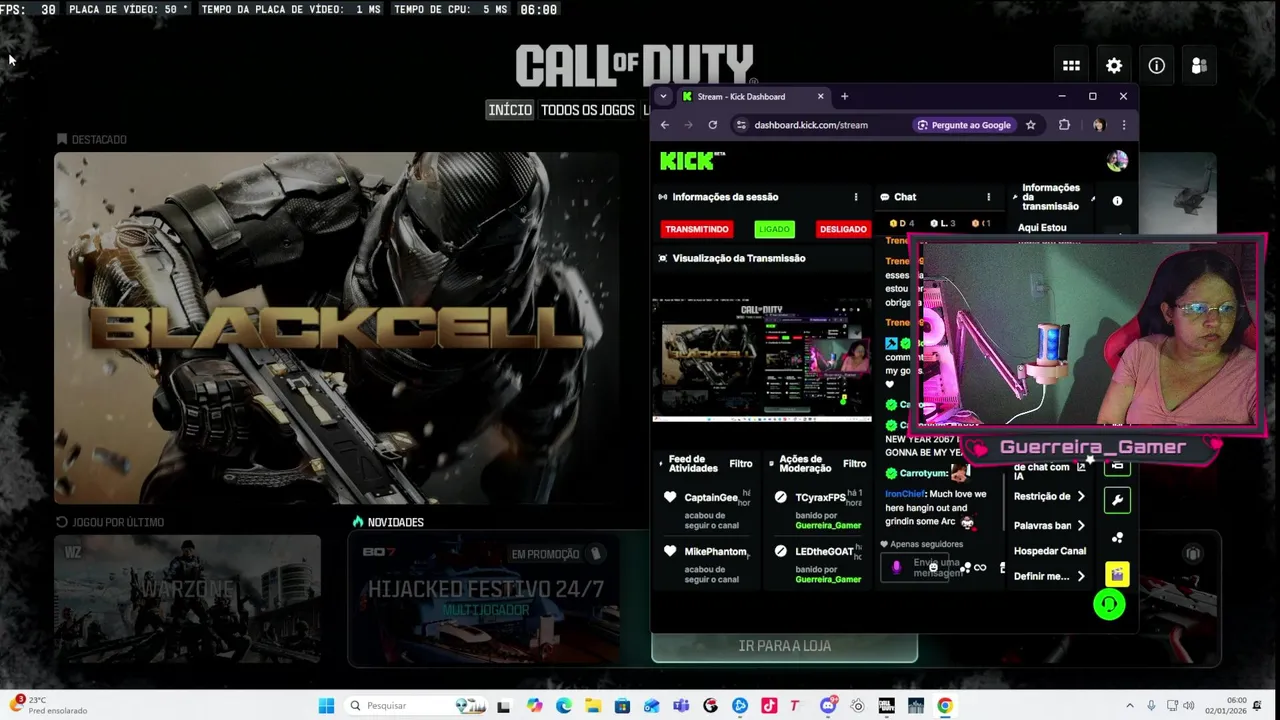Click the TRANSMITINDO status badge
The width and height of the screenshot is (1280, 720).
pos(697,229)
